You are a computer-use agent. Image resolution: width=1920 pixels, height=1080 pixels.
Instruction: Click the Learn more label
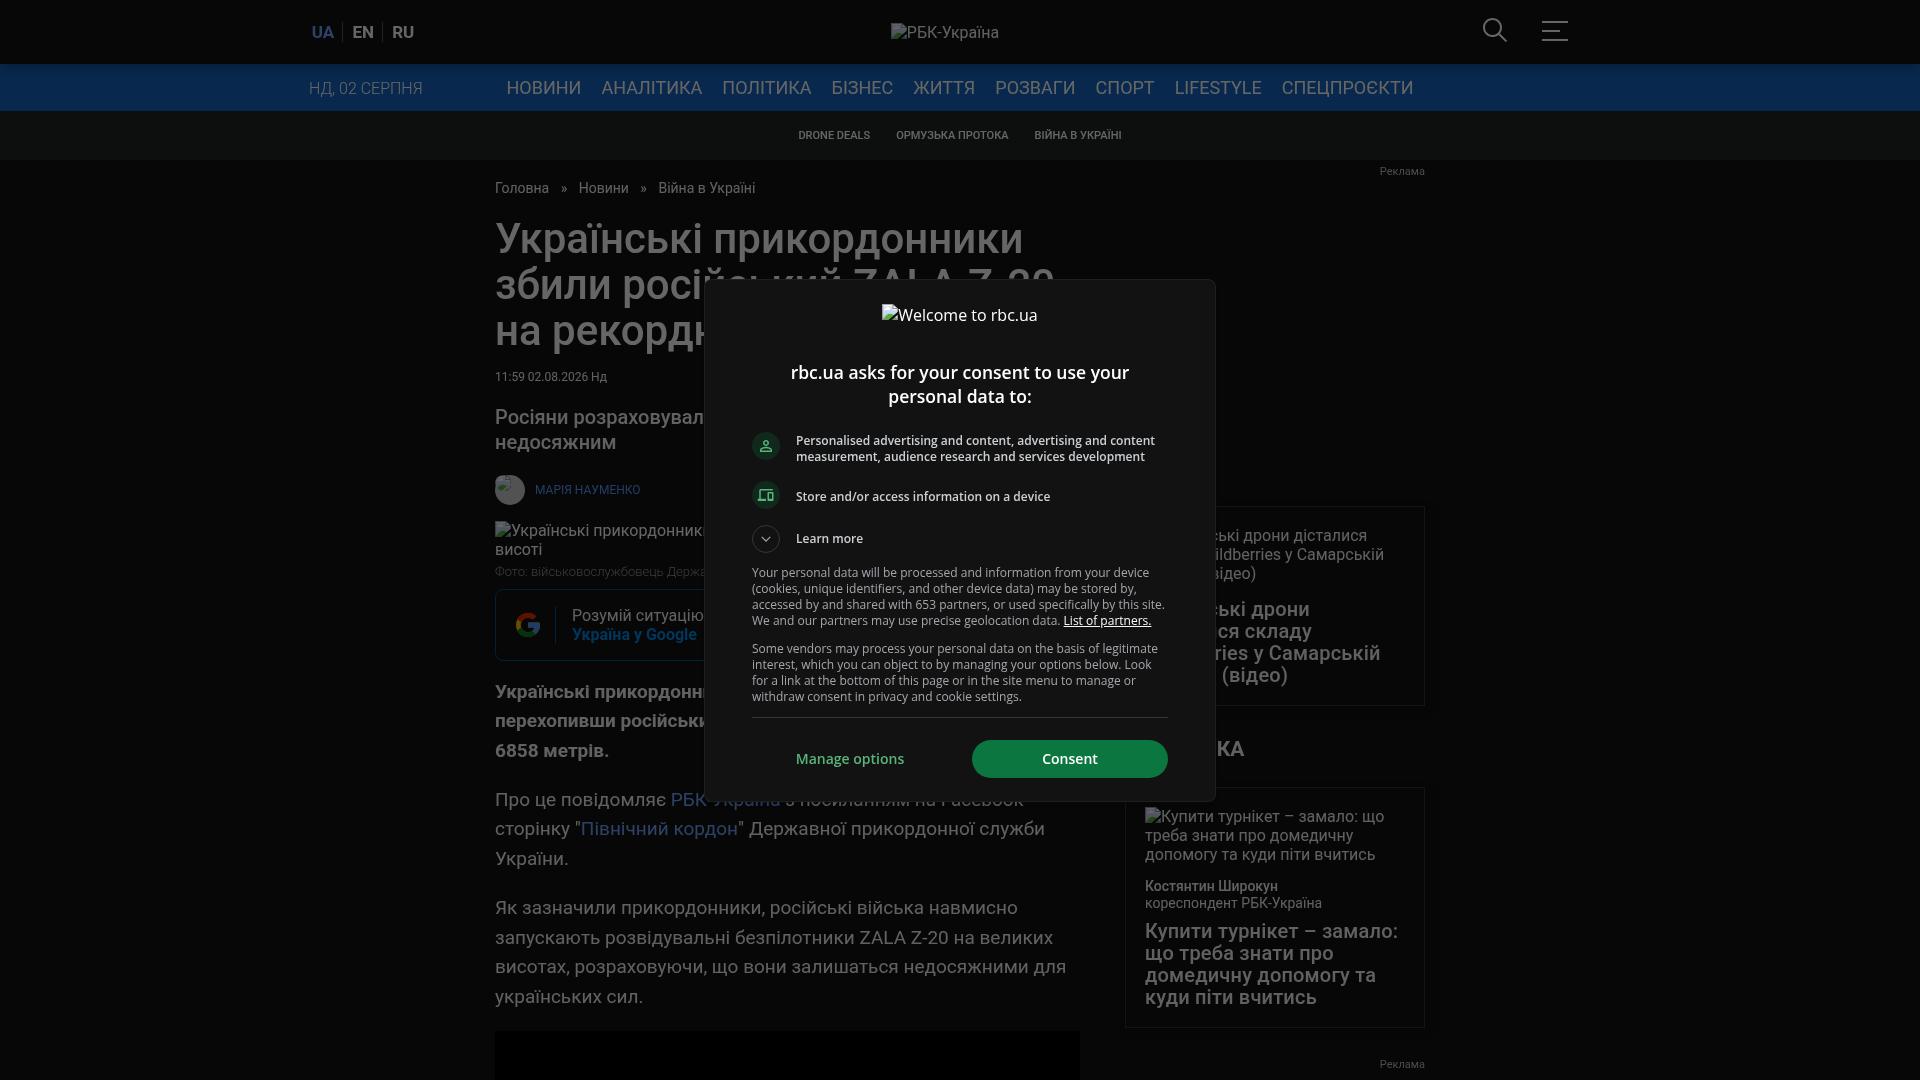829,539
